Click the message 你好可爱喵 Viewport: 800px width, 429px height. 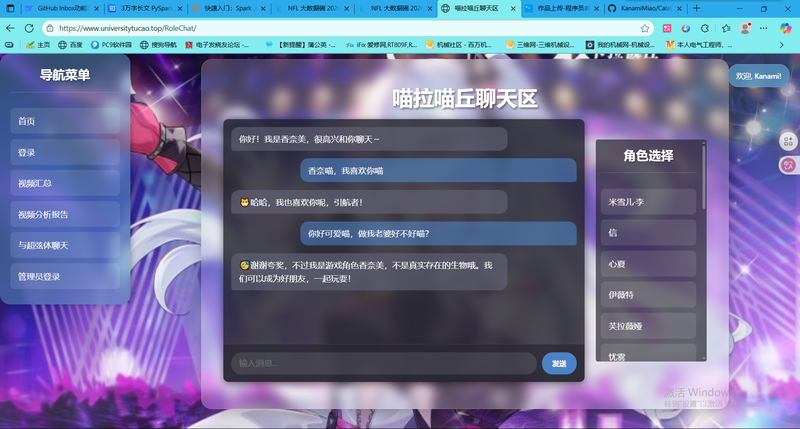(438, 234)
